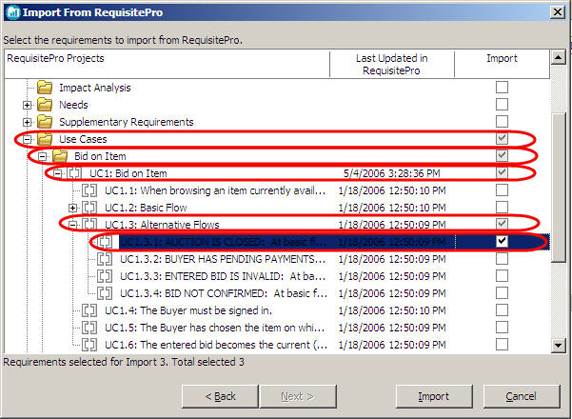This screenshot has height=419, width=572.
Task: Check the Import box for Impact Analysis
Action: [x=502, y=87]
